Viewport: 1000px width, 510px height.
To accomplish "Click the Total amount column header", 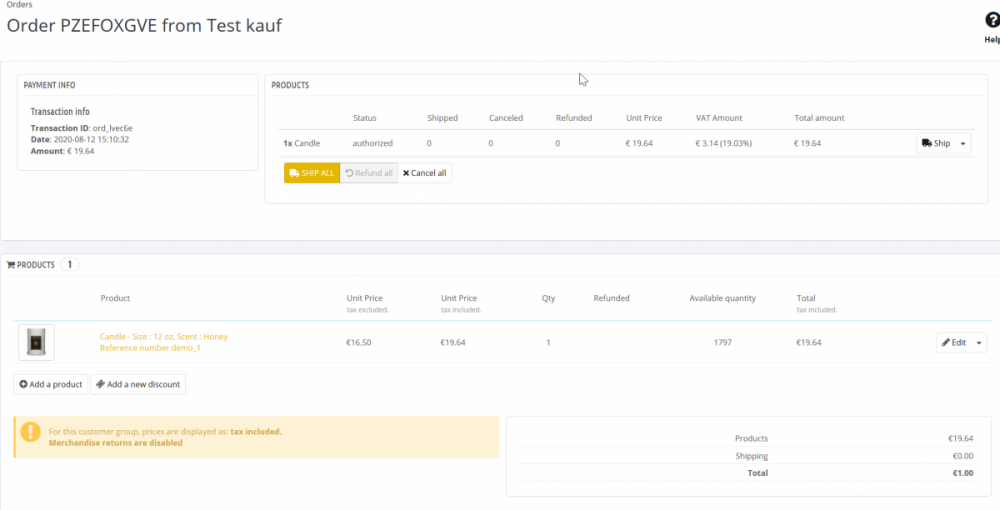I will 819,118.
